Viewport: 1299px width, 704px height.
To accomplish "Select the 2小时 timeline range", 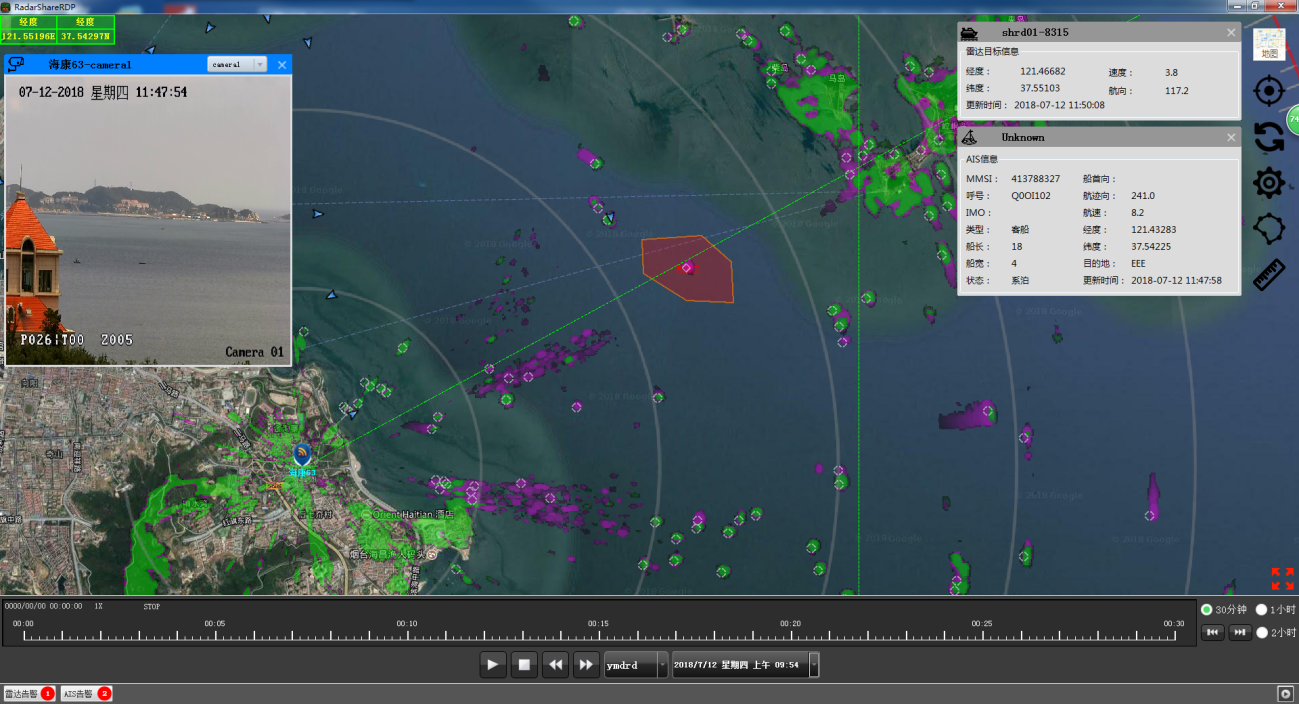I will tap(1262, 632).
